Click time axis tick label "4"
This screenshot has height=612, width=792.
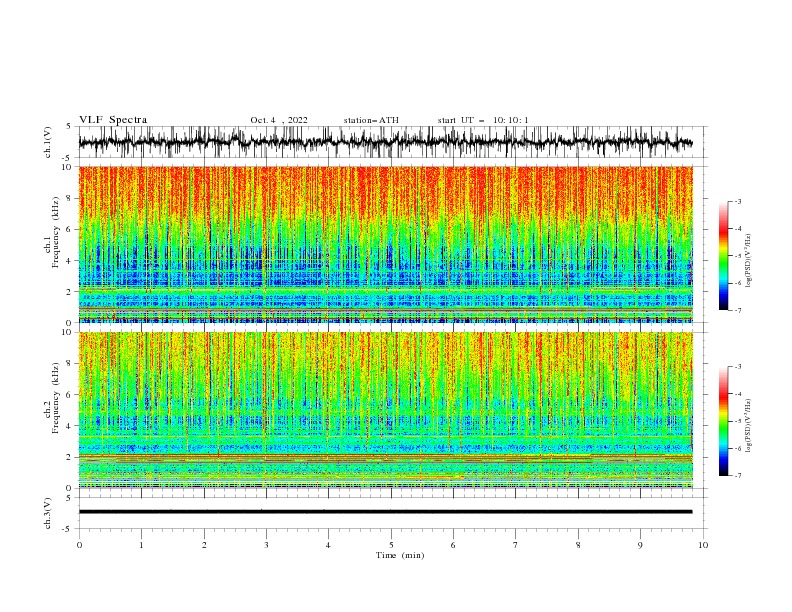pyautogui.click(x=328, y=545)
